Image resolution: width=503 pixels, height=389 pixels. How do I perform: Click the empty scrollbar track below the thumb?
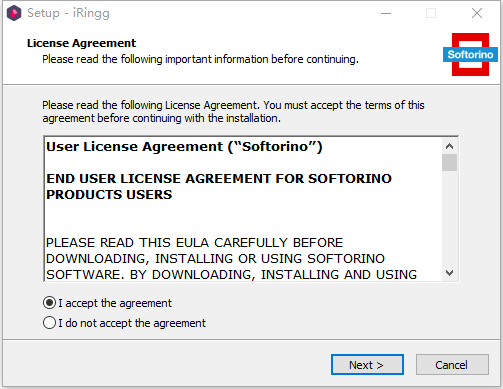tap(449, 218)
